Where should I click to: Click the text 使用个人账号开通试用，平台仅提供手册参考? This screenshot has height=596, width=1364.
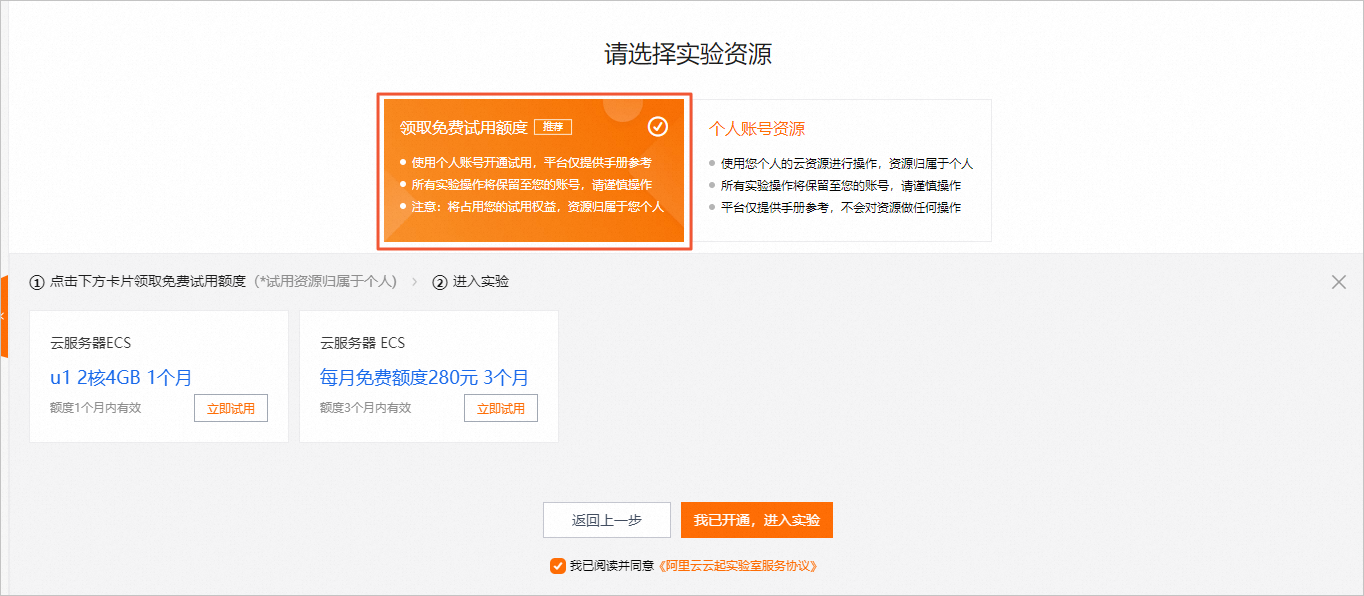[x=532, y=162]
